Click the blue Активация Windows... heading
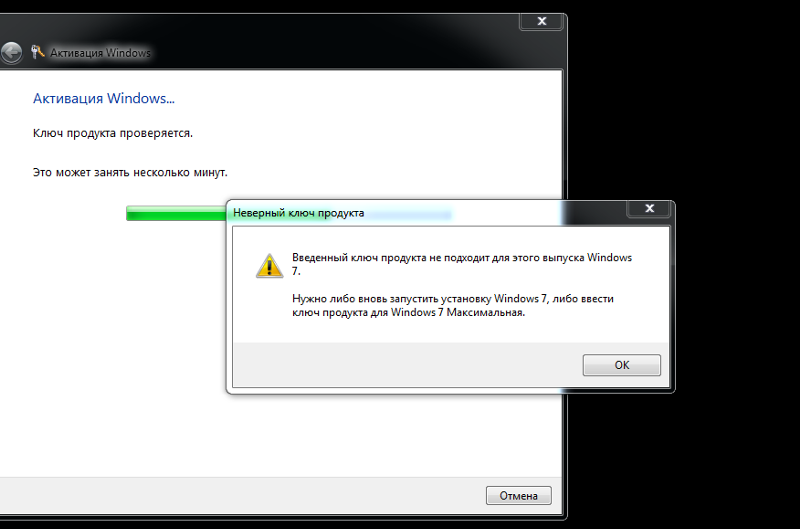 click(x=104, y=98)
